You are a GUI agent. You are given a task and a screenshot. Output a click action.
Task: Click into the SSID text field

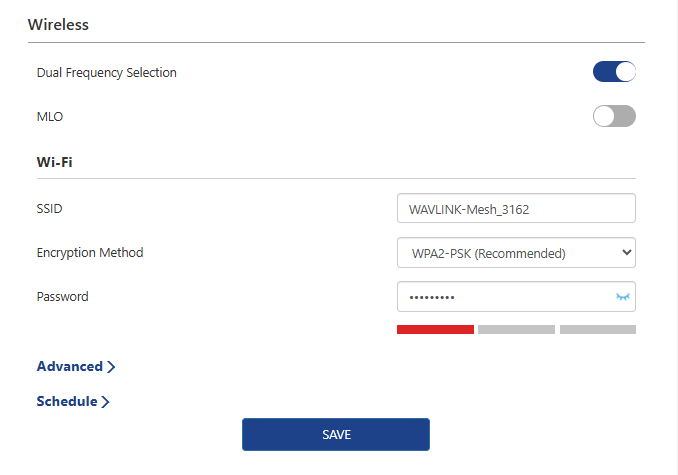point(516,208)
